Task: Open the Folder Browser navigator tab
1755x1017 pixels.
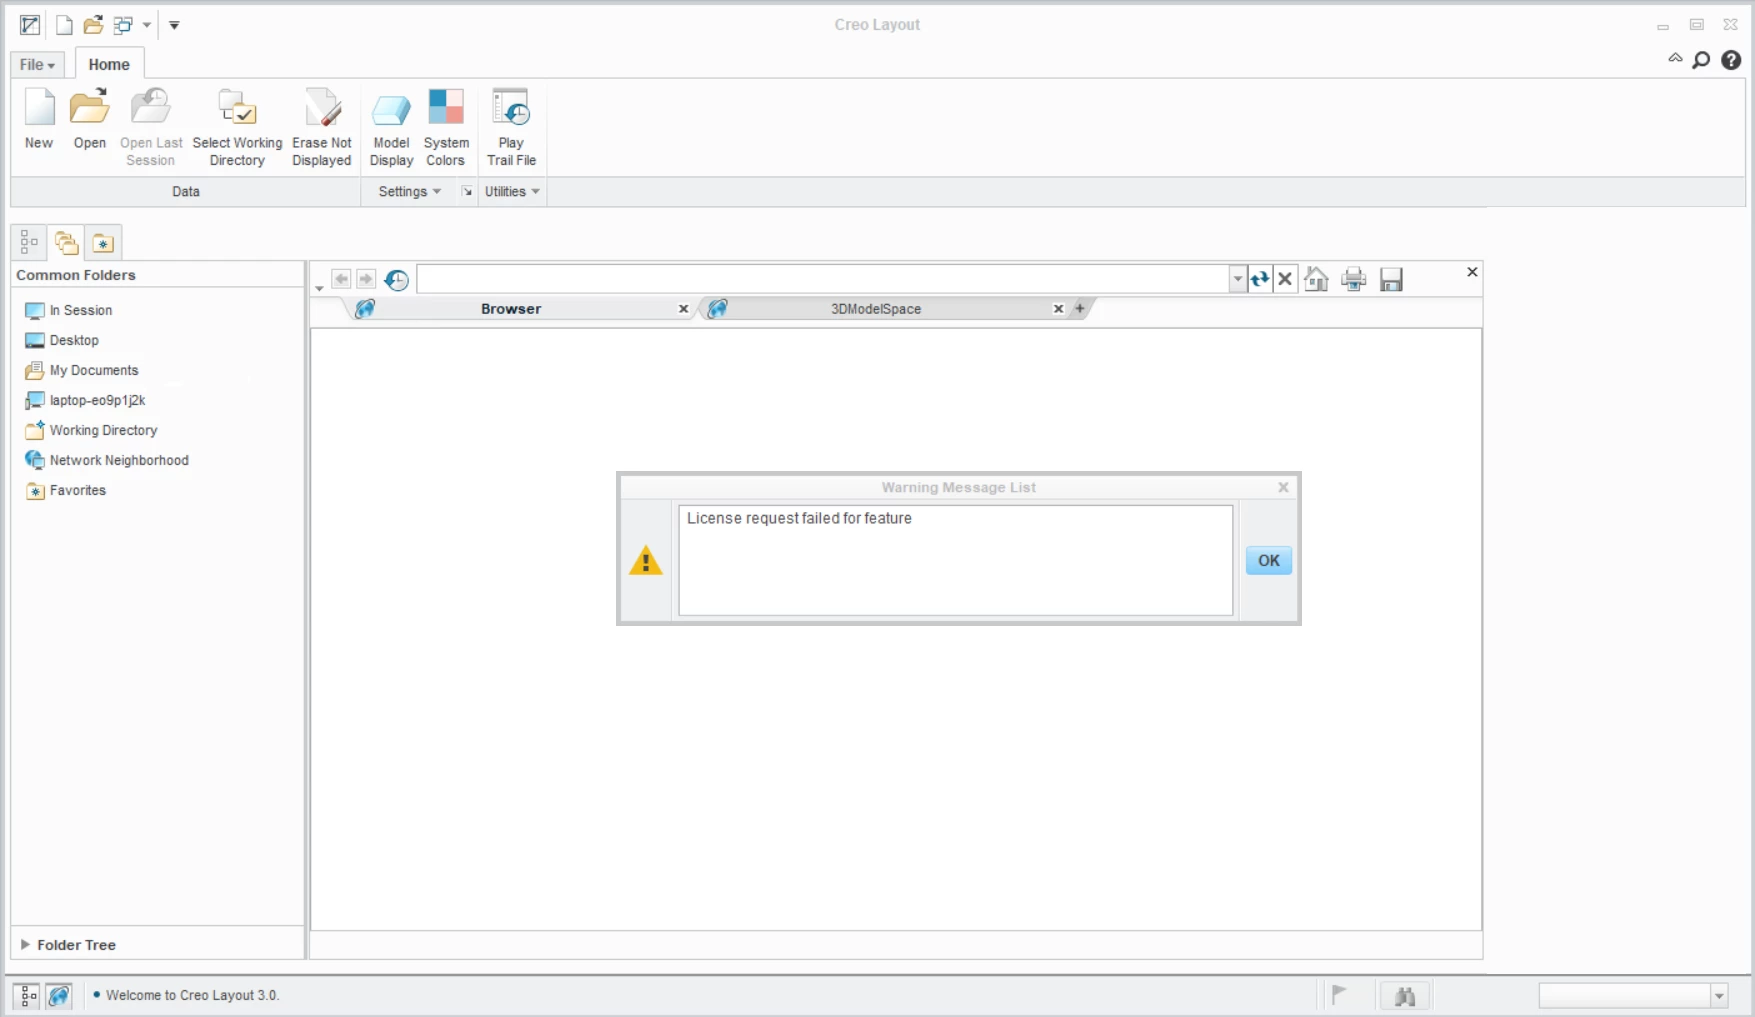Action: (x=66, y=242)
